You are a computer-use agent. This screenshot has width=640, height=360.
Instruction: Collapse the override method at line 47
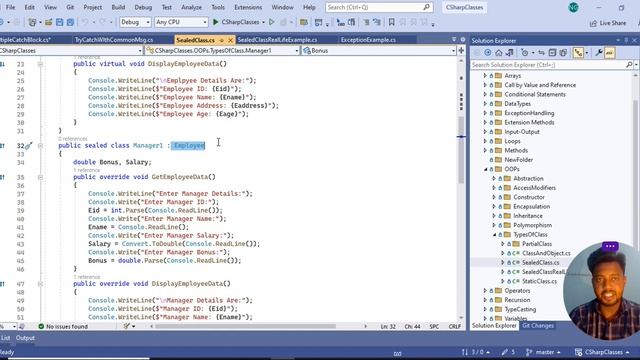(40, 284)
